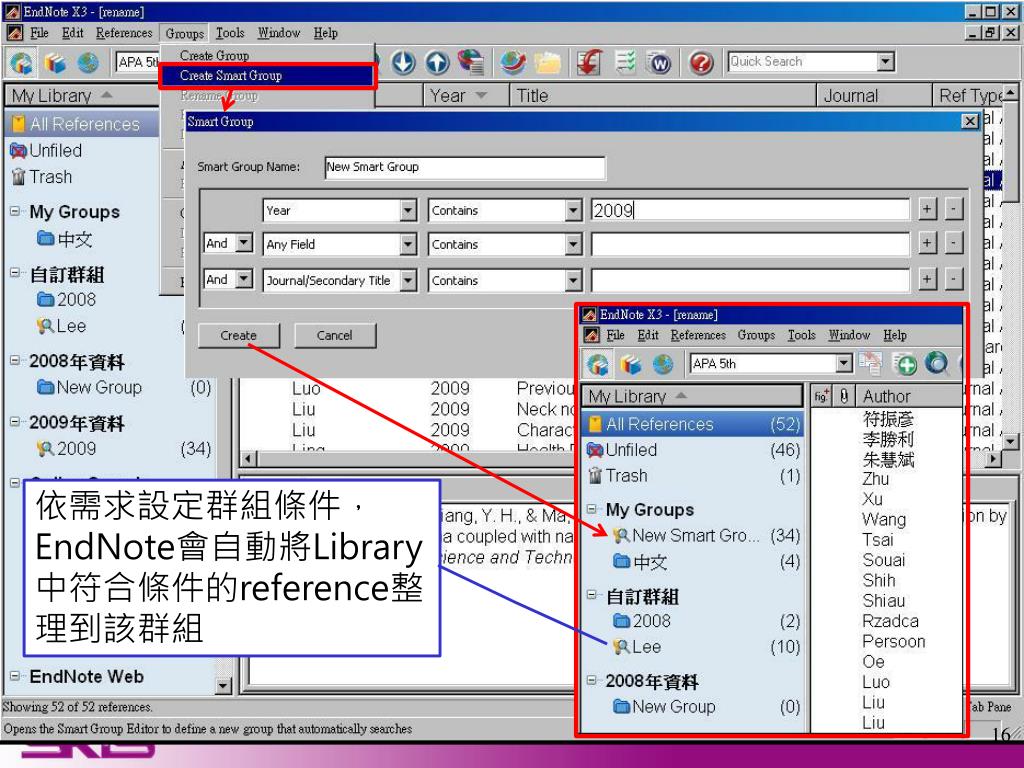
Task: Remove Journal/Secondary Title row with minus button
Action: (x=953, y=280)
